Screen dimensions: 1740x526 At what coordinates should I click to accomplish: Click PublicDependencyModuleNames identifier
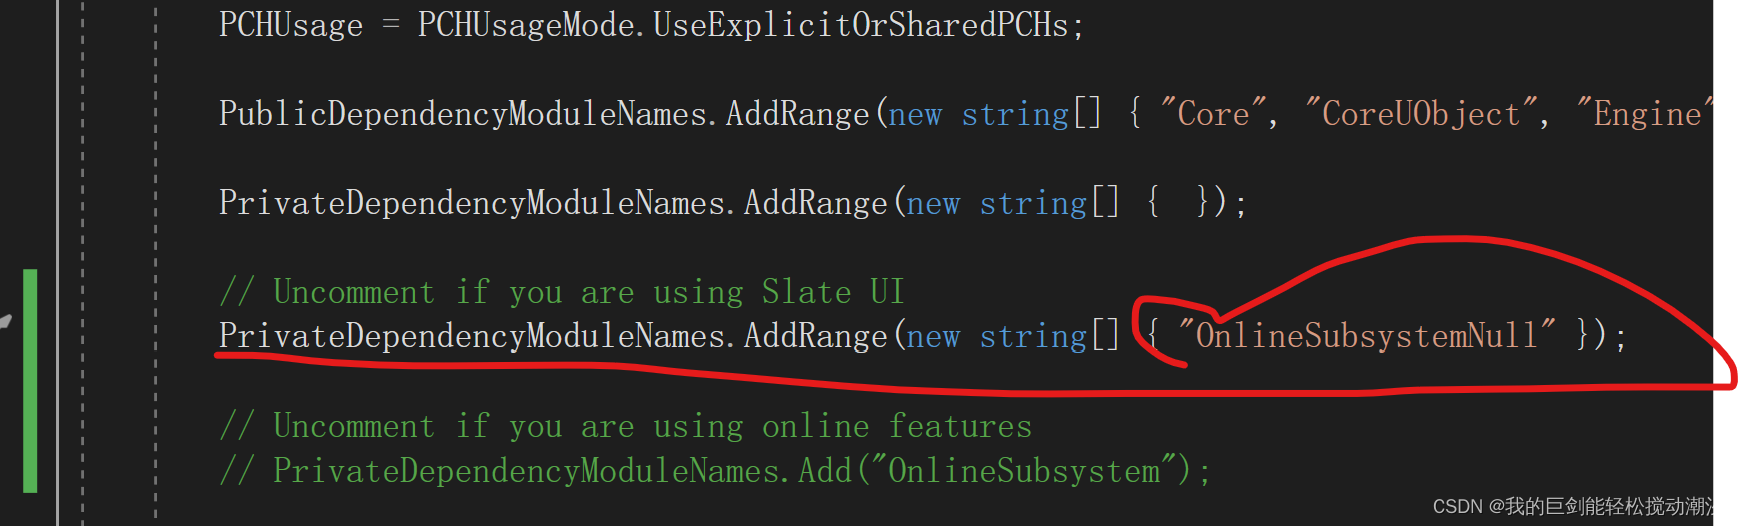[x=463, y=114]
